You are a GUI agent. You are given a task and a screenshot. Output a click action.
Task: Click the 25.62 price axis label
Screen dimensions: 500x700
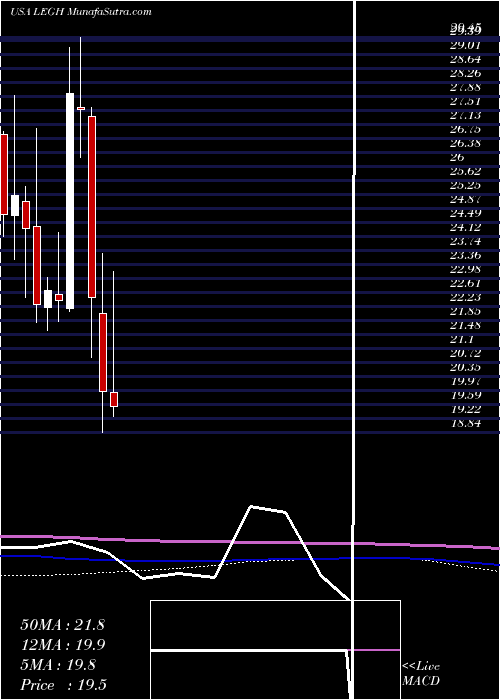click(x=465, y=171)
